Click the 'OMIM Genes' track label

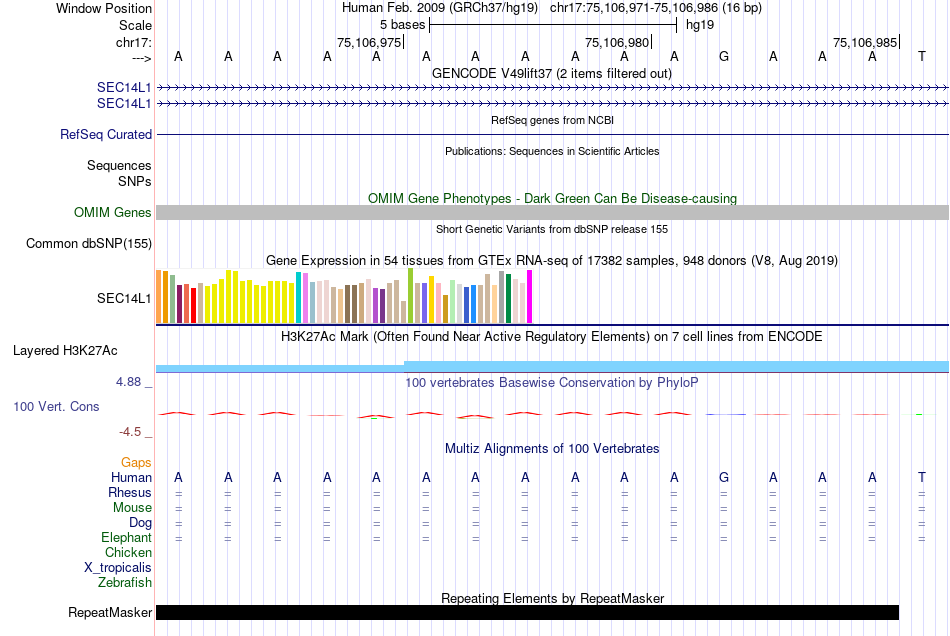[112, 213]
